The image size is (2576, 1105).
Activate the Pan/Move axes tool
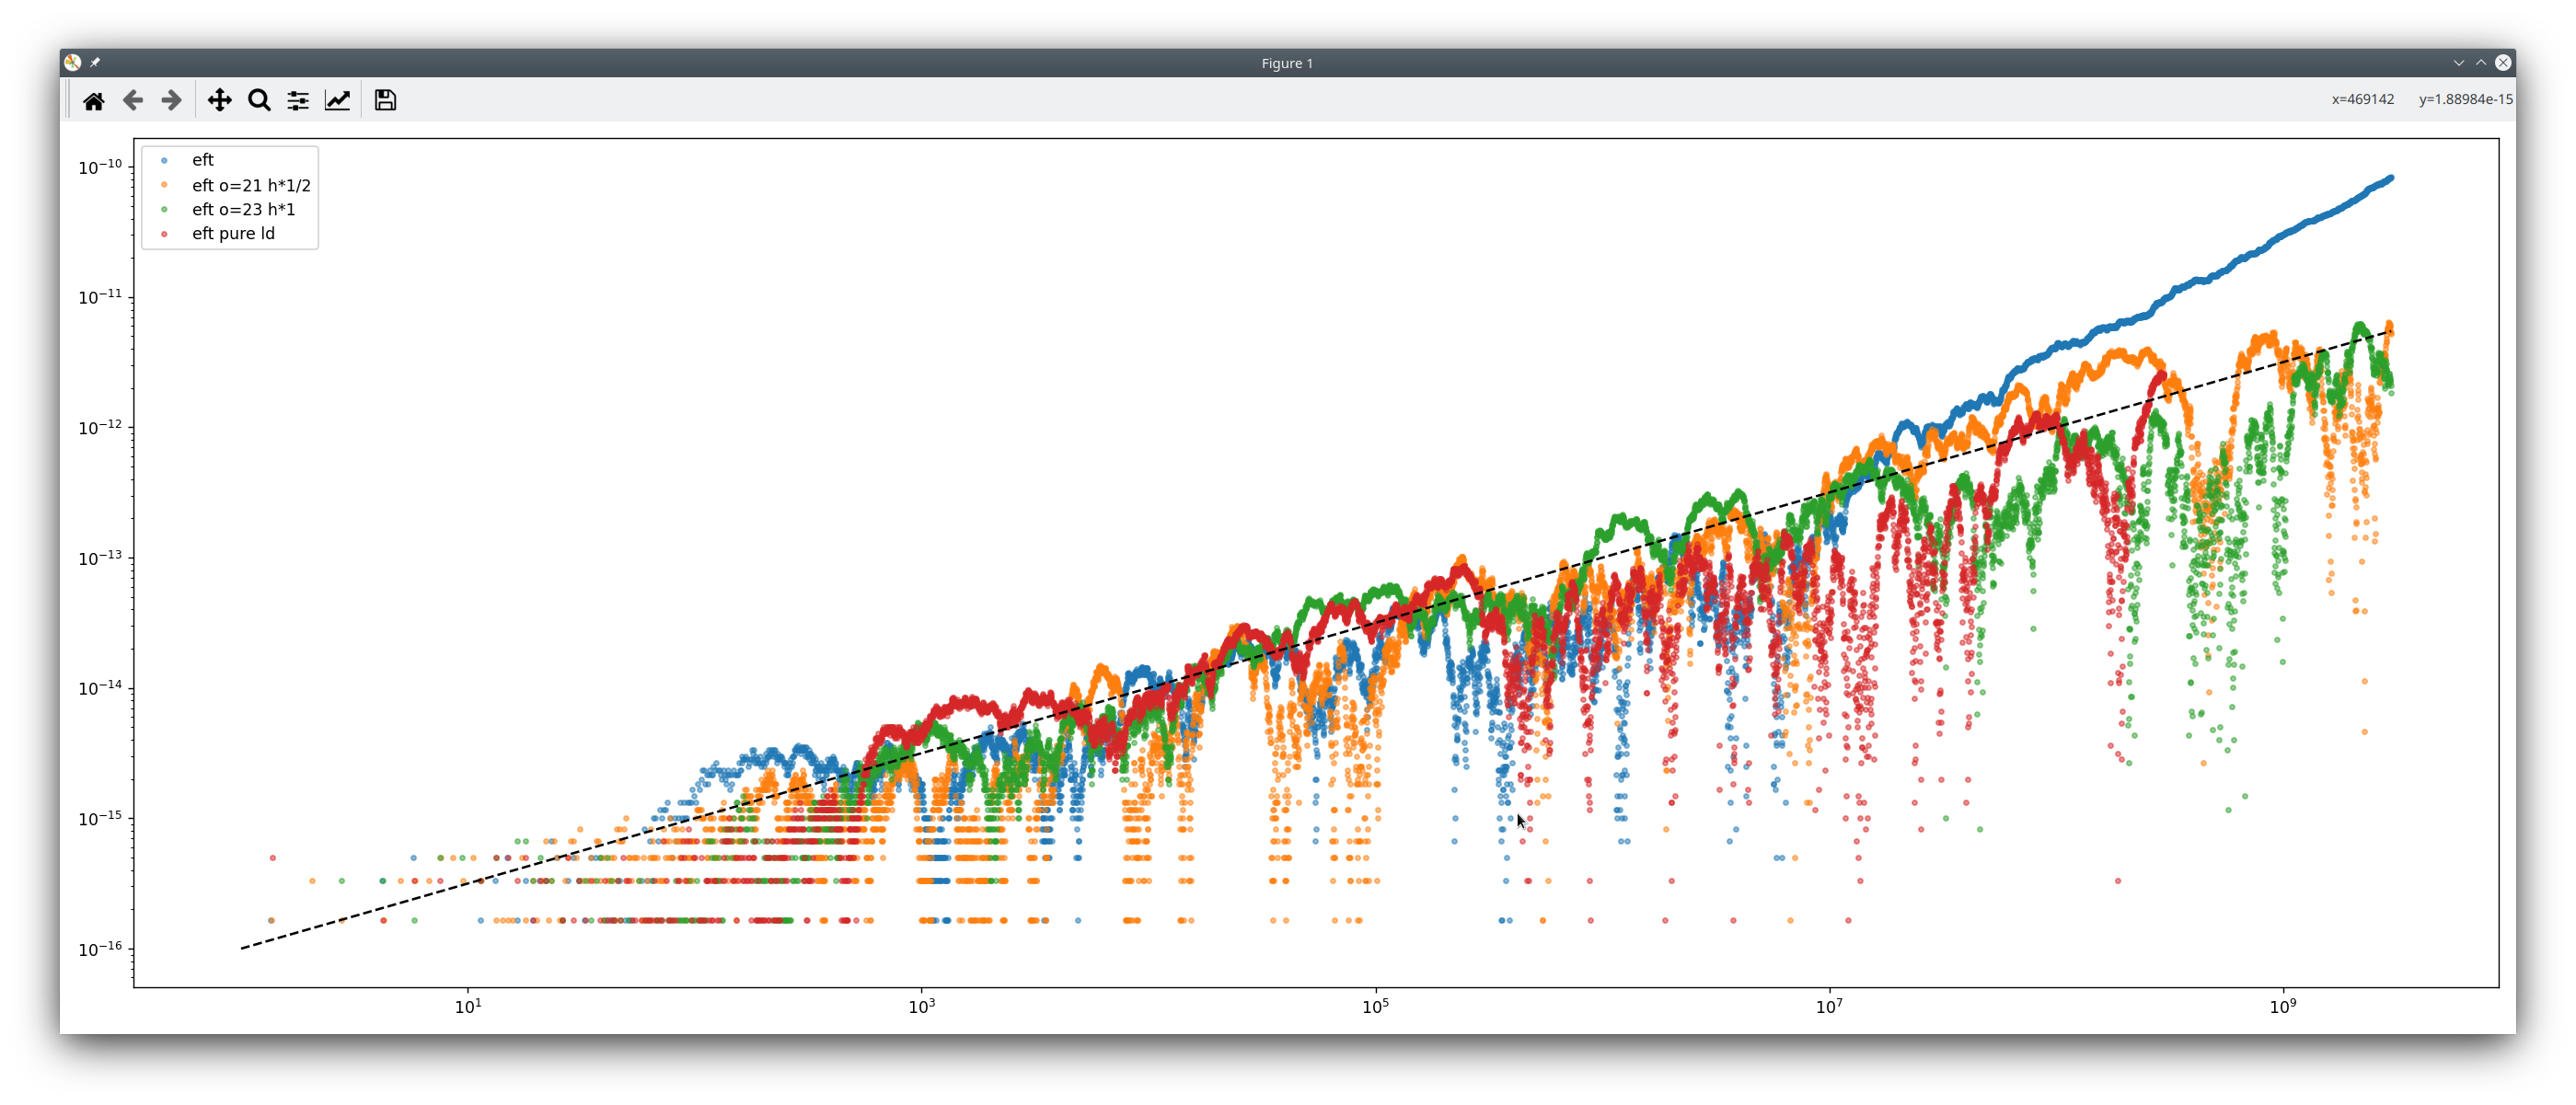tap(219, 100)
